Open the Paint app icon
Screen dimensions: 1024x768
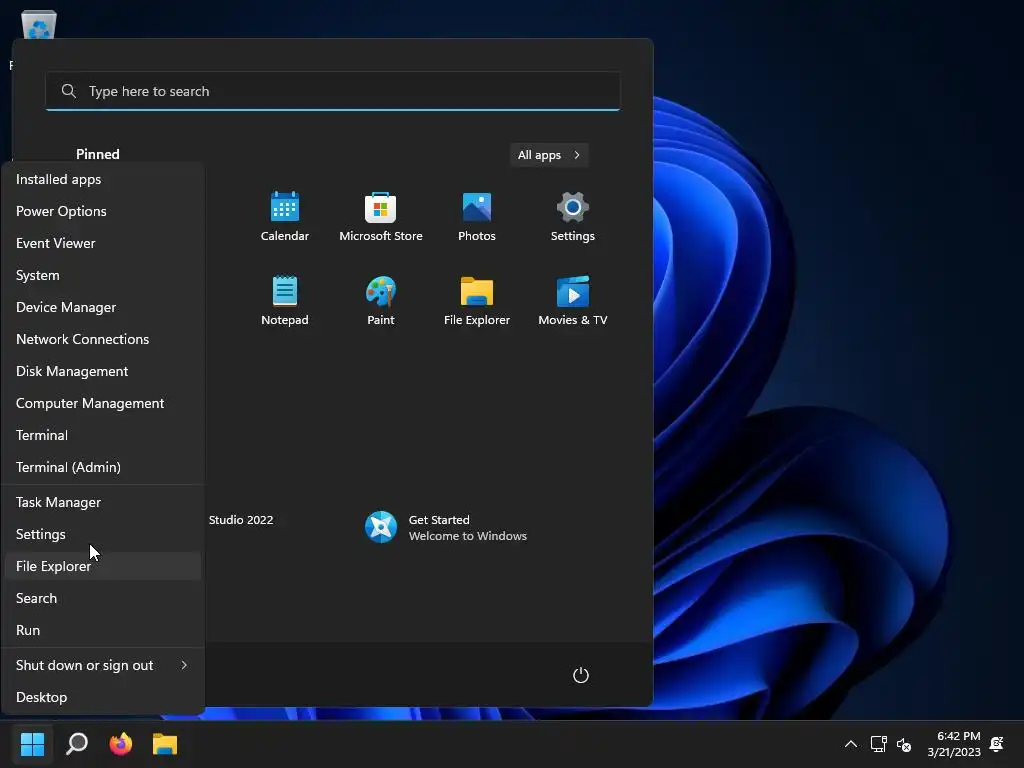click(x=381, y=300)
